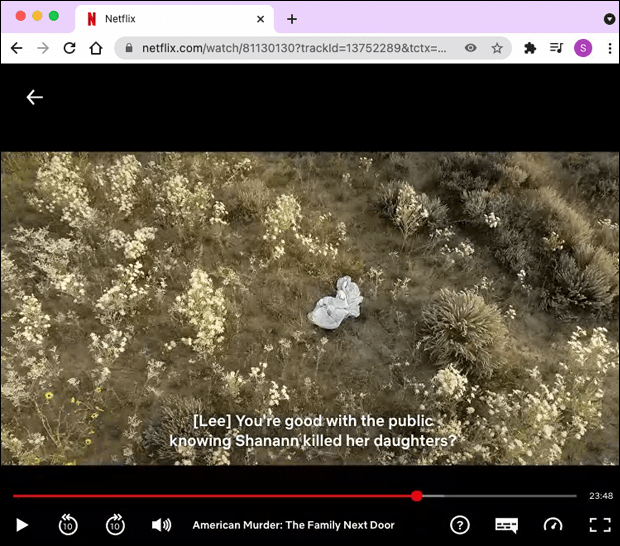Image resolution: width=620 pixels, height=546 pixels.
Task: Open a new browser tab
Action: [x=292, y=19]
